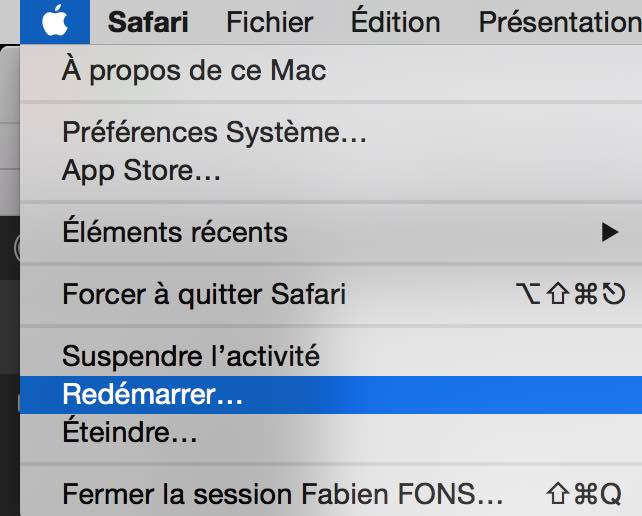
Task: Click the dark window strip left of the menu
Action: (x=9, y=300)
